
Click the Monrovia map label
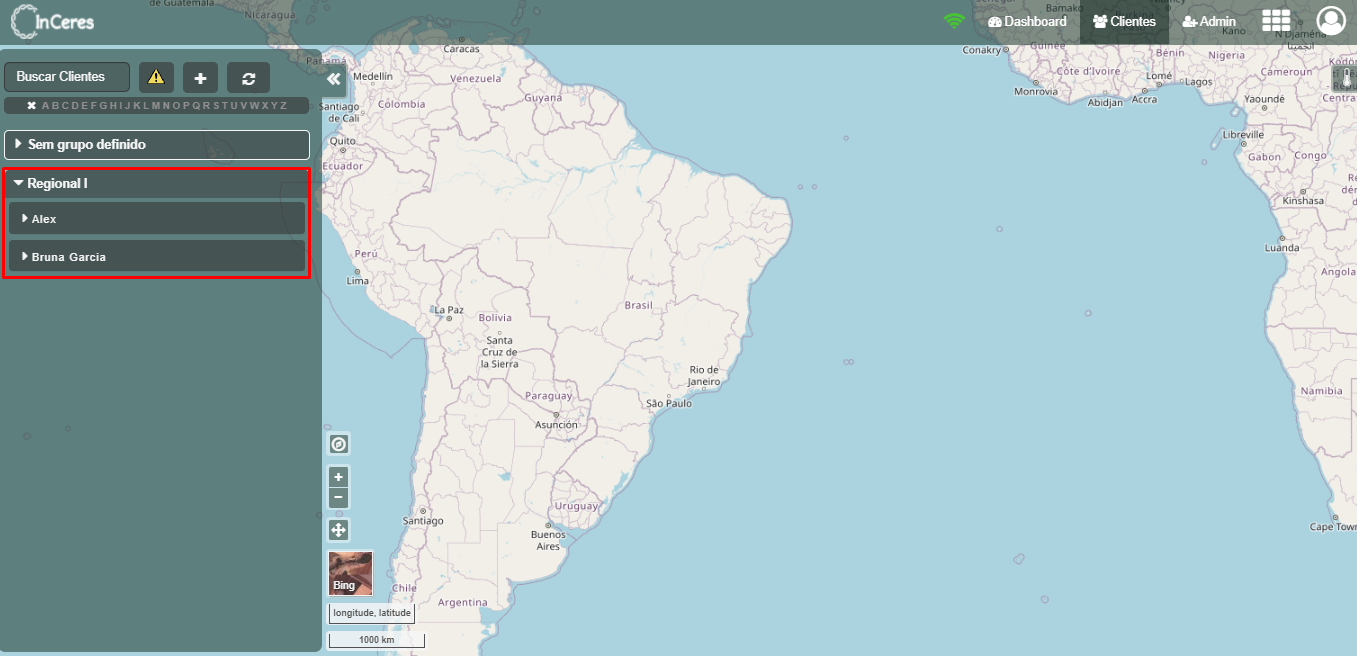(1035, 91)
